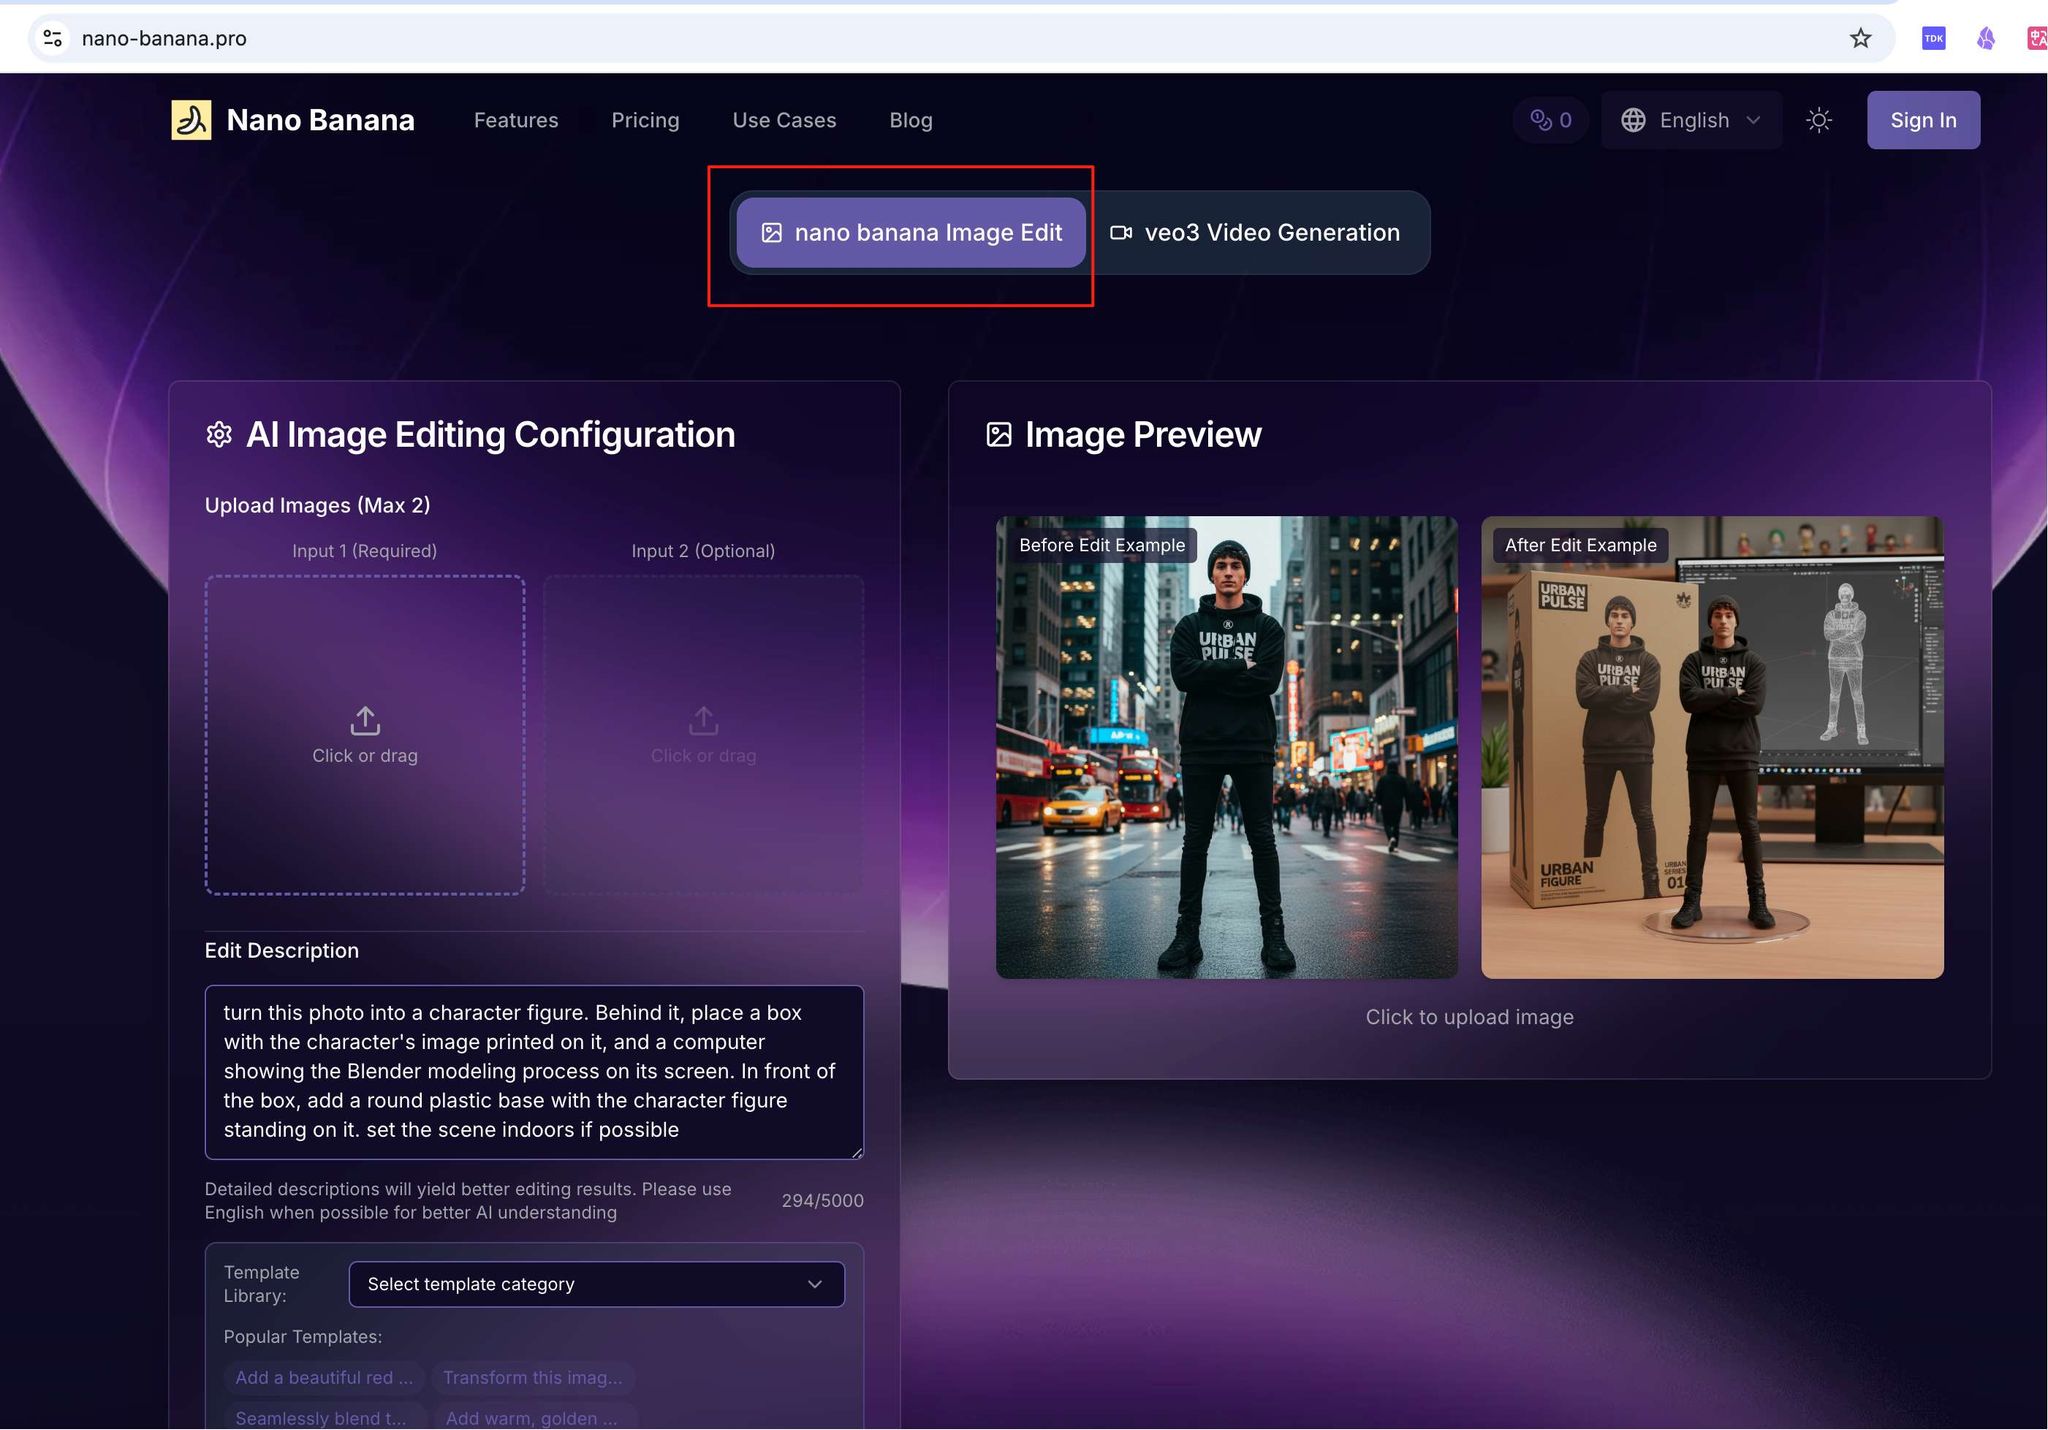Click inside the Edit Description text area

coord(534,1072)
